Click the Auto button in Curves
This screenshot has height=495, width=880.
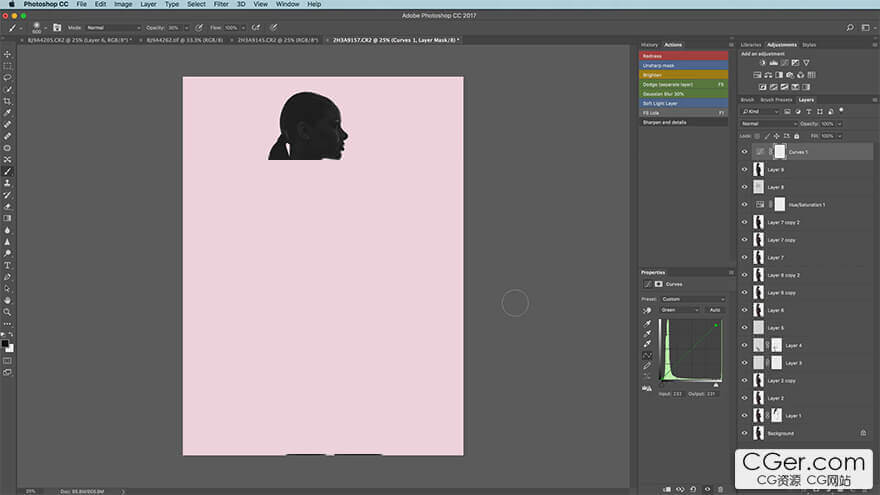pyautogui.click(x=714, y=310)
